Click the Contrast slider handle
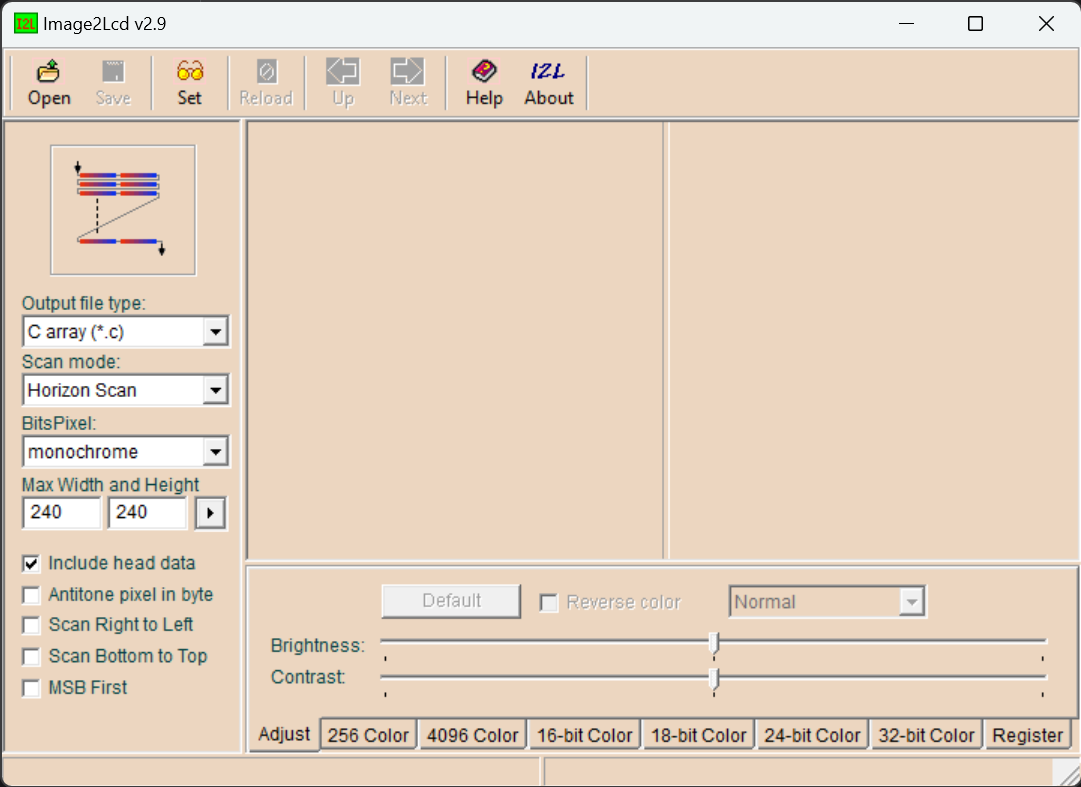Screen dimensions: 1081x787 point(714,679)
